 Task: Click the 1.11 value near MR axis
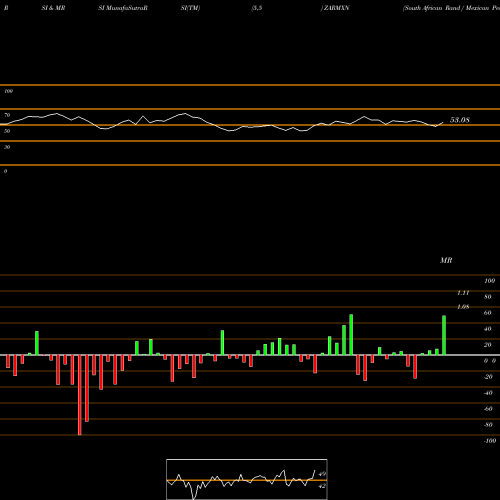(463, 293)
